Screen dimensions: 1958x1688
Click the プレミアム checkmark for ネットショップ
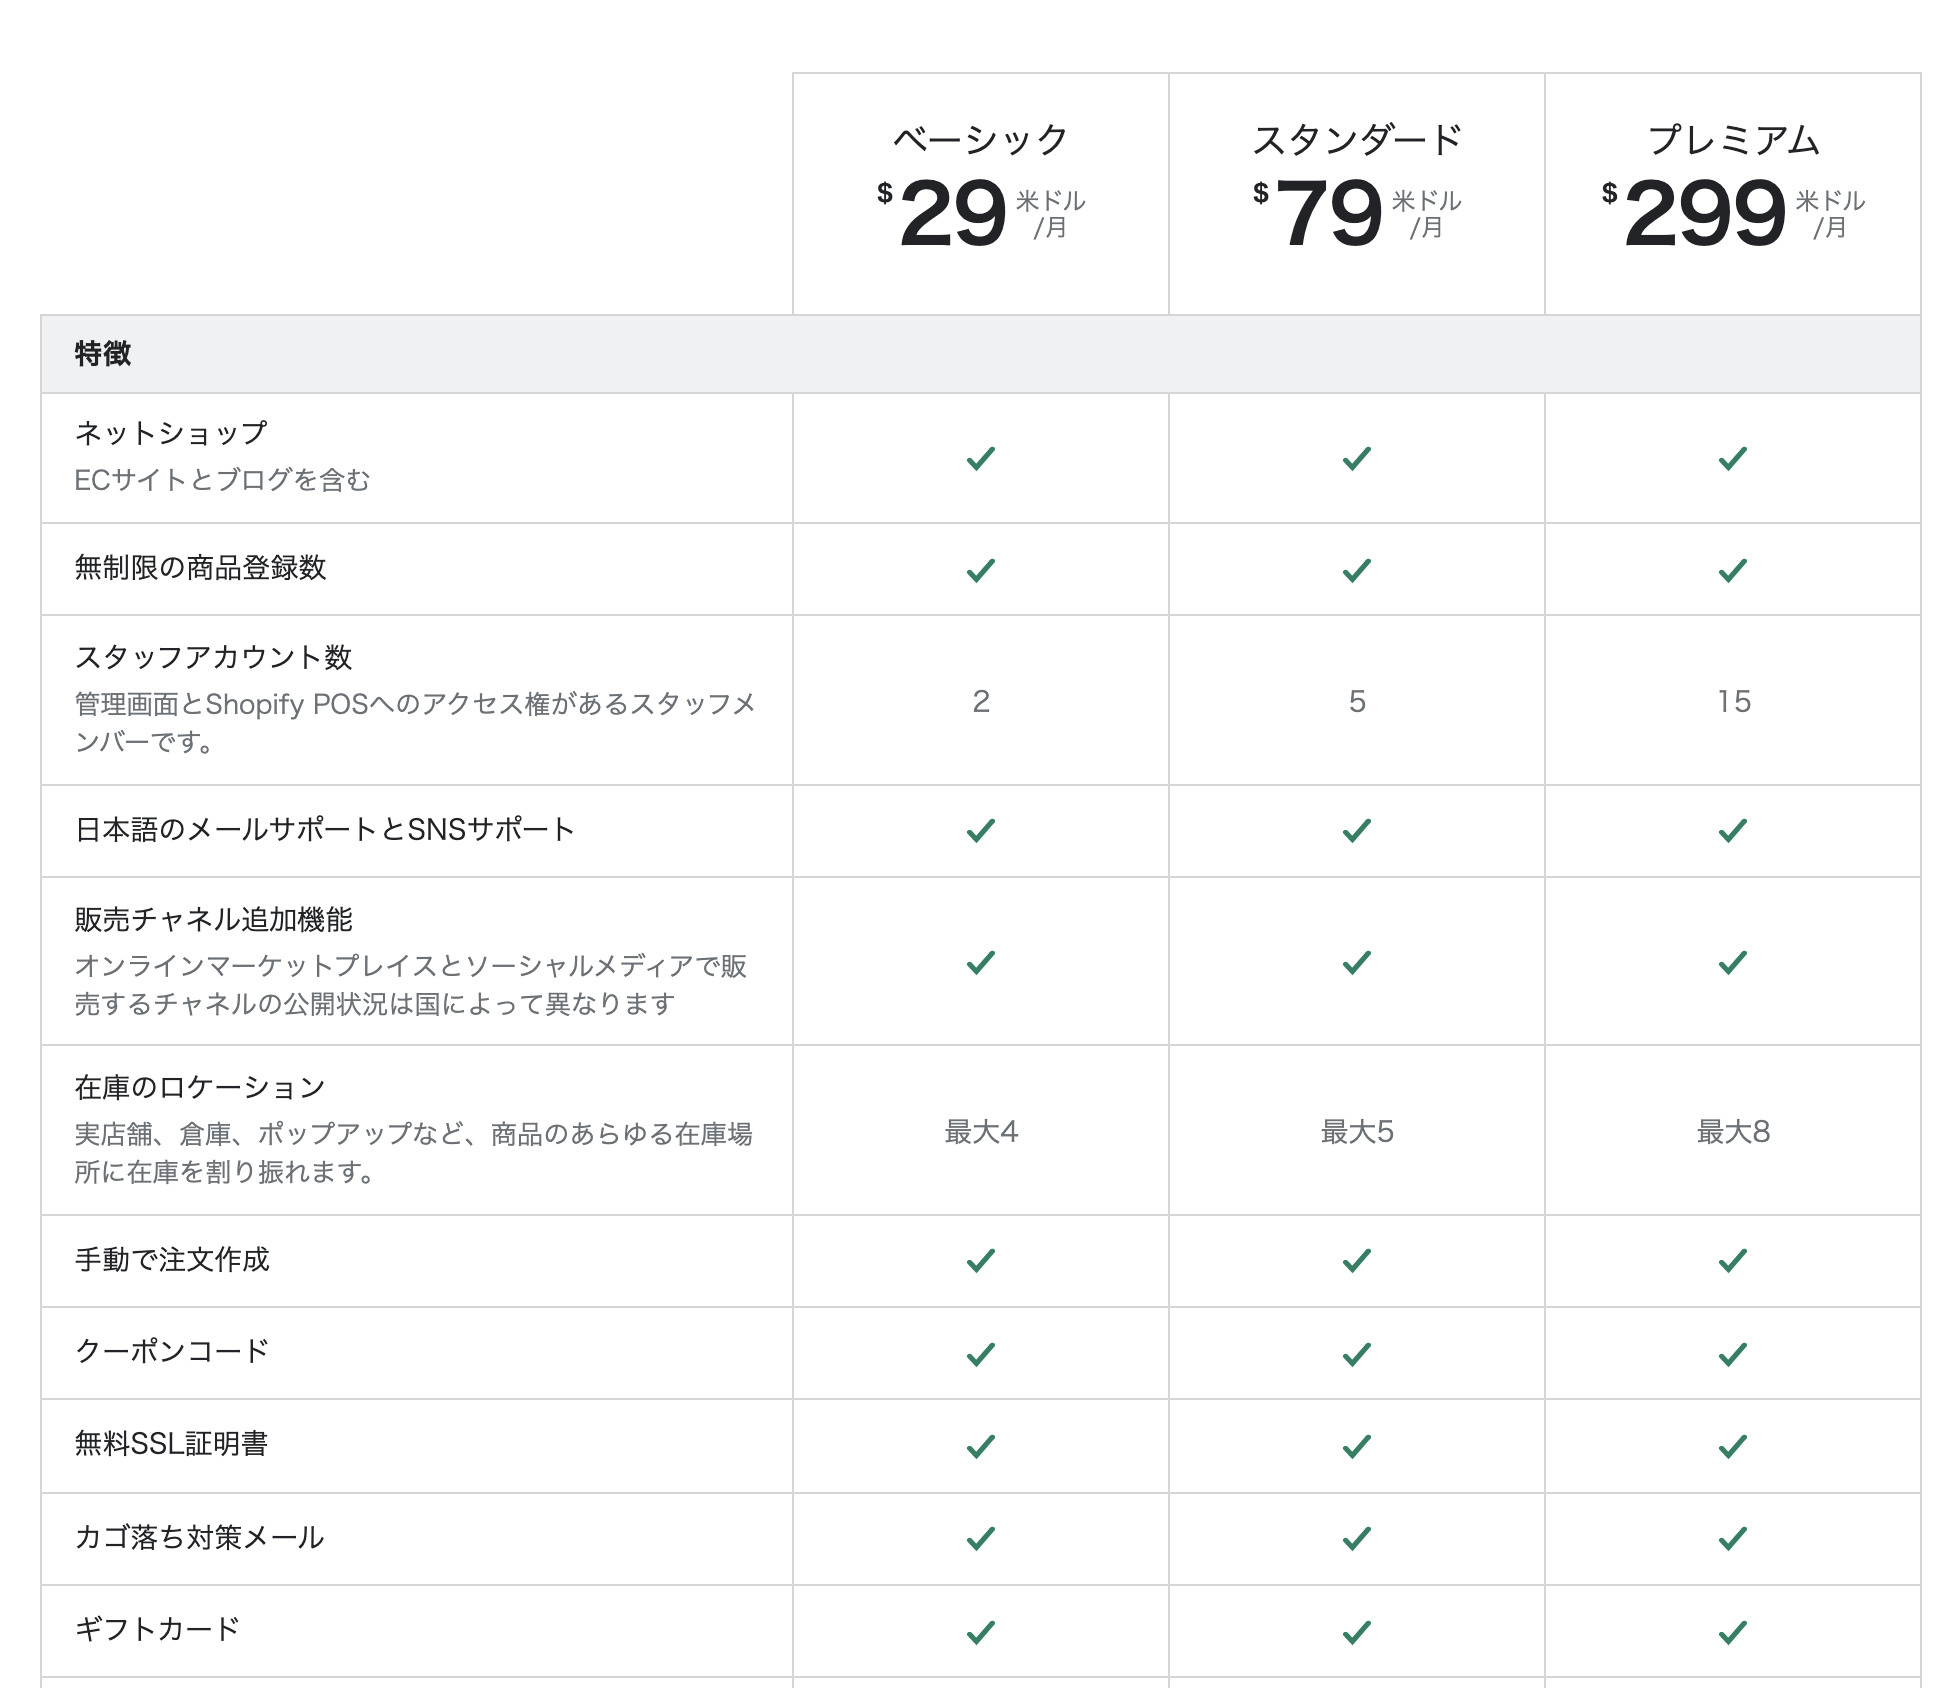[1732, 458]
